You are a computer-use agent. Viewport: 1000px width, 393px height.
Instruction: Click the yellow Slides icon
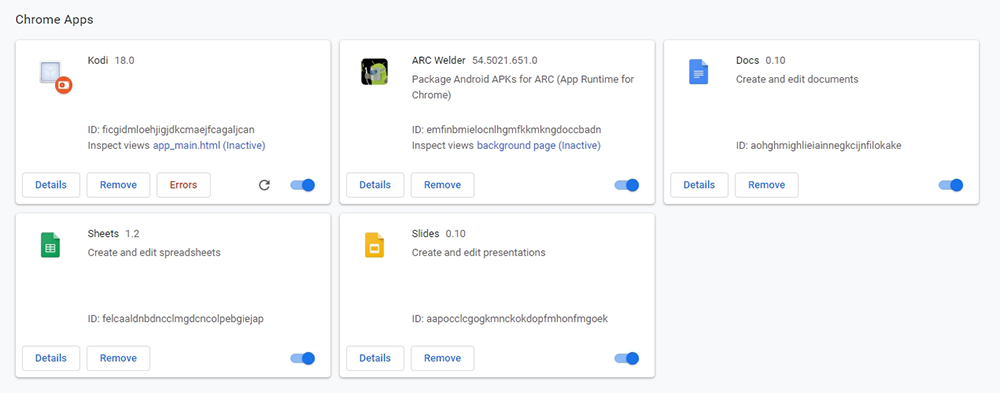pyautogui.click(x=374, y=244)
